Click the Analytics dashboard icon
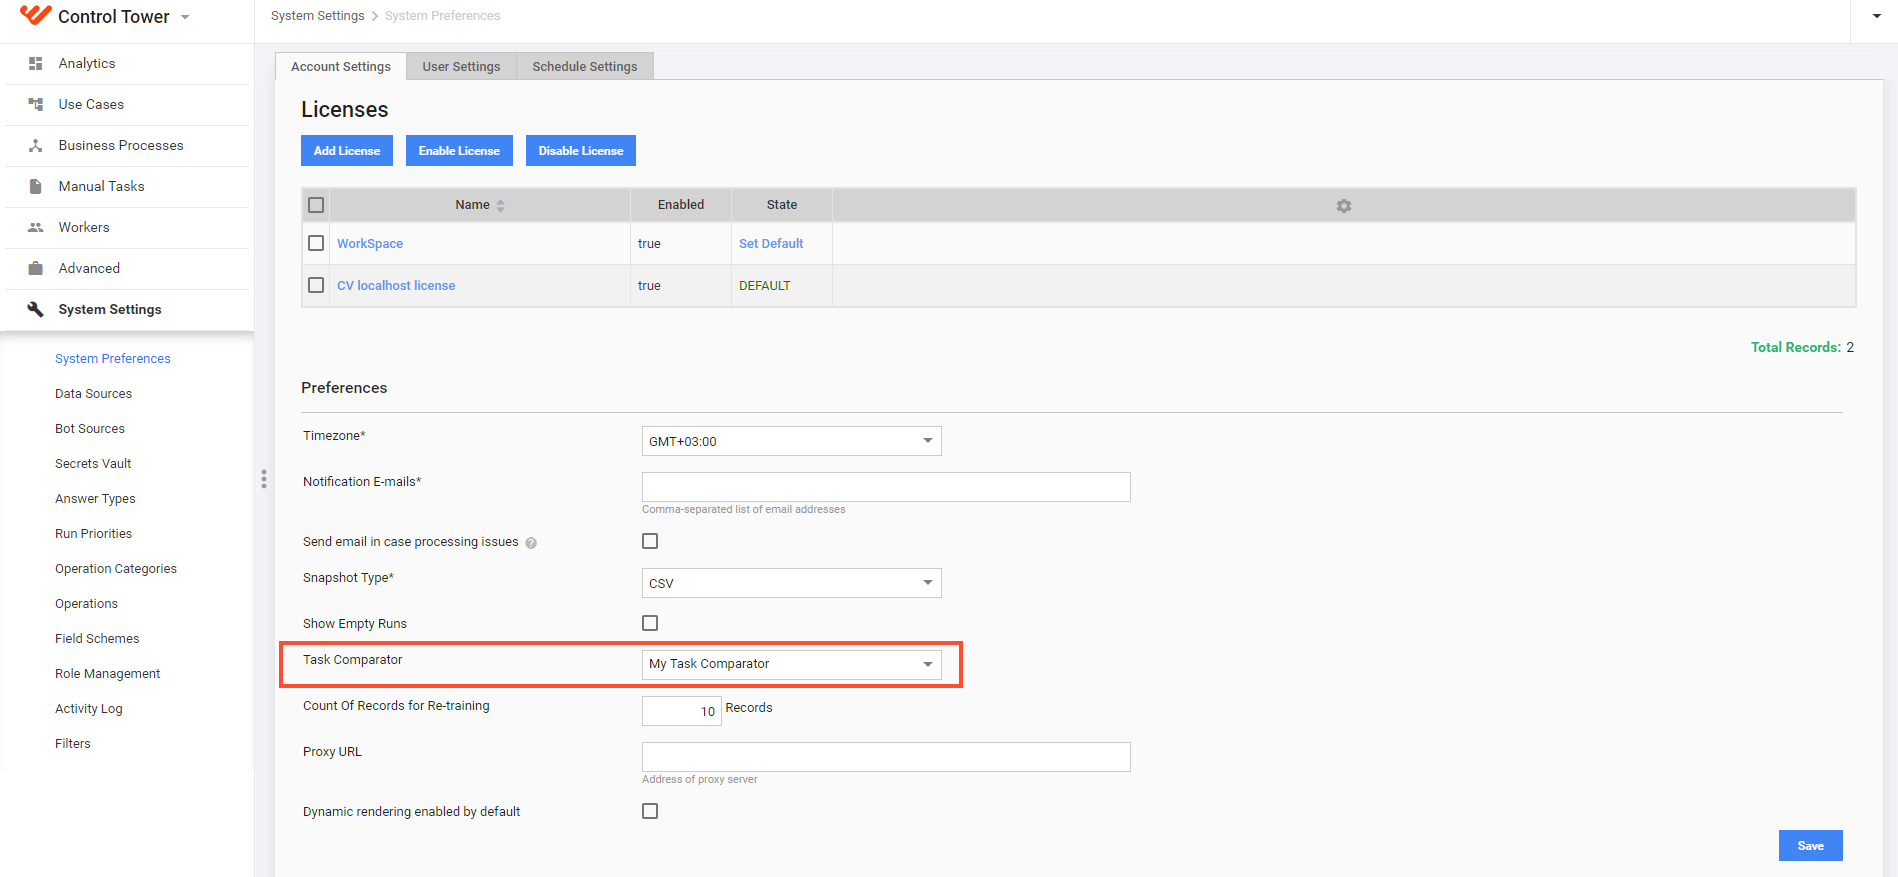The height and width of the screenshot is (877, 1898). [x=36, y=63]
